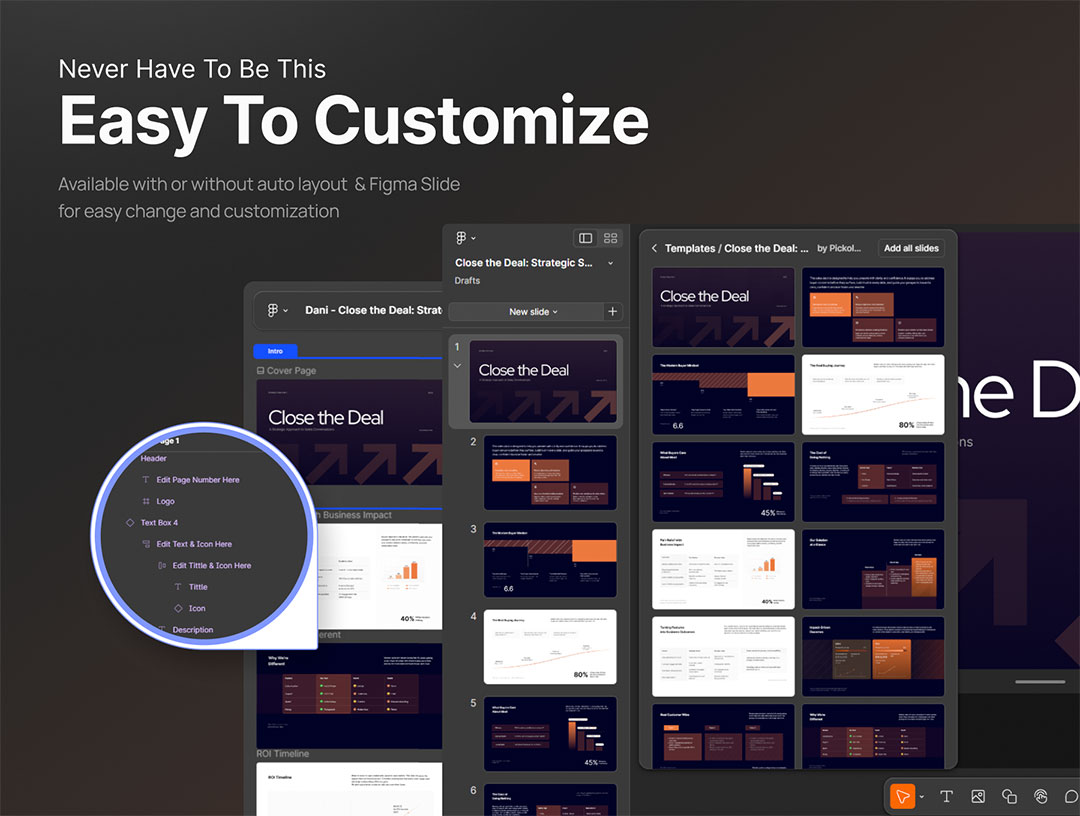Open Figma main menu in slides panel
This screenshot has height=816, width=1080.
[x=465, y=238]
